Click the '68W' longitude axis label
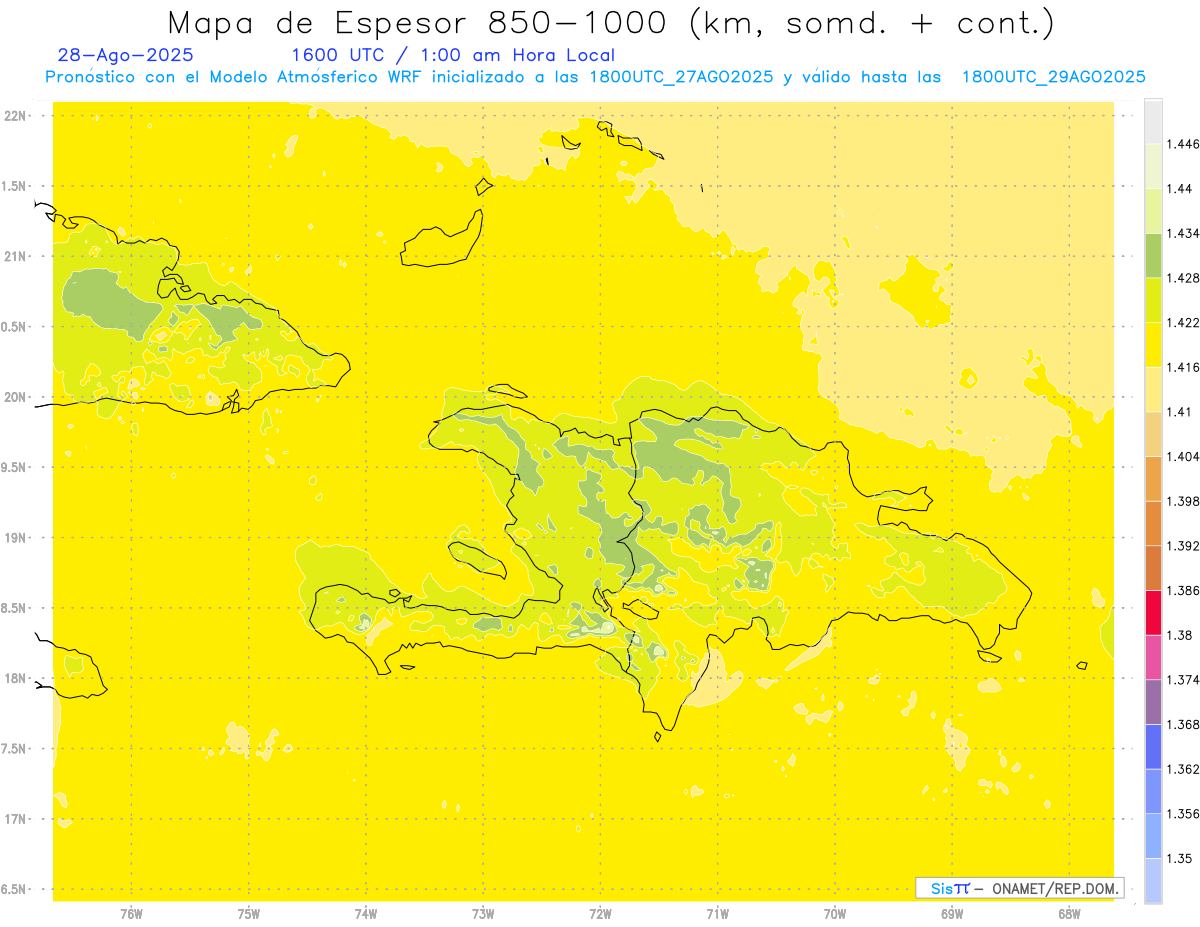This screenshot has width=1200, height=927. pyautogui.click(x=1068, y=914)
